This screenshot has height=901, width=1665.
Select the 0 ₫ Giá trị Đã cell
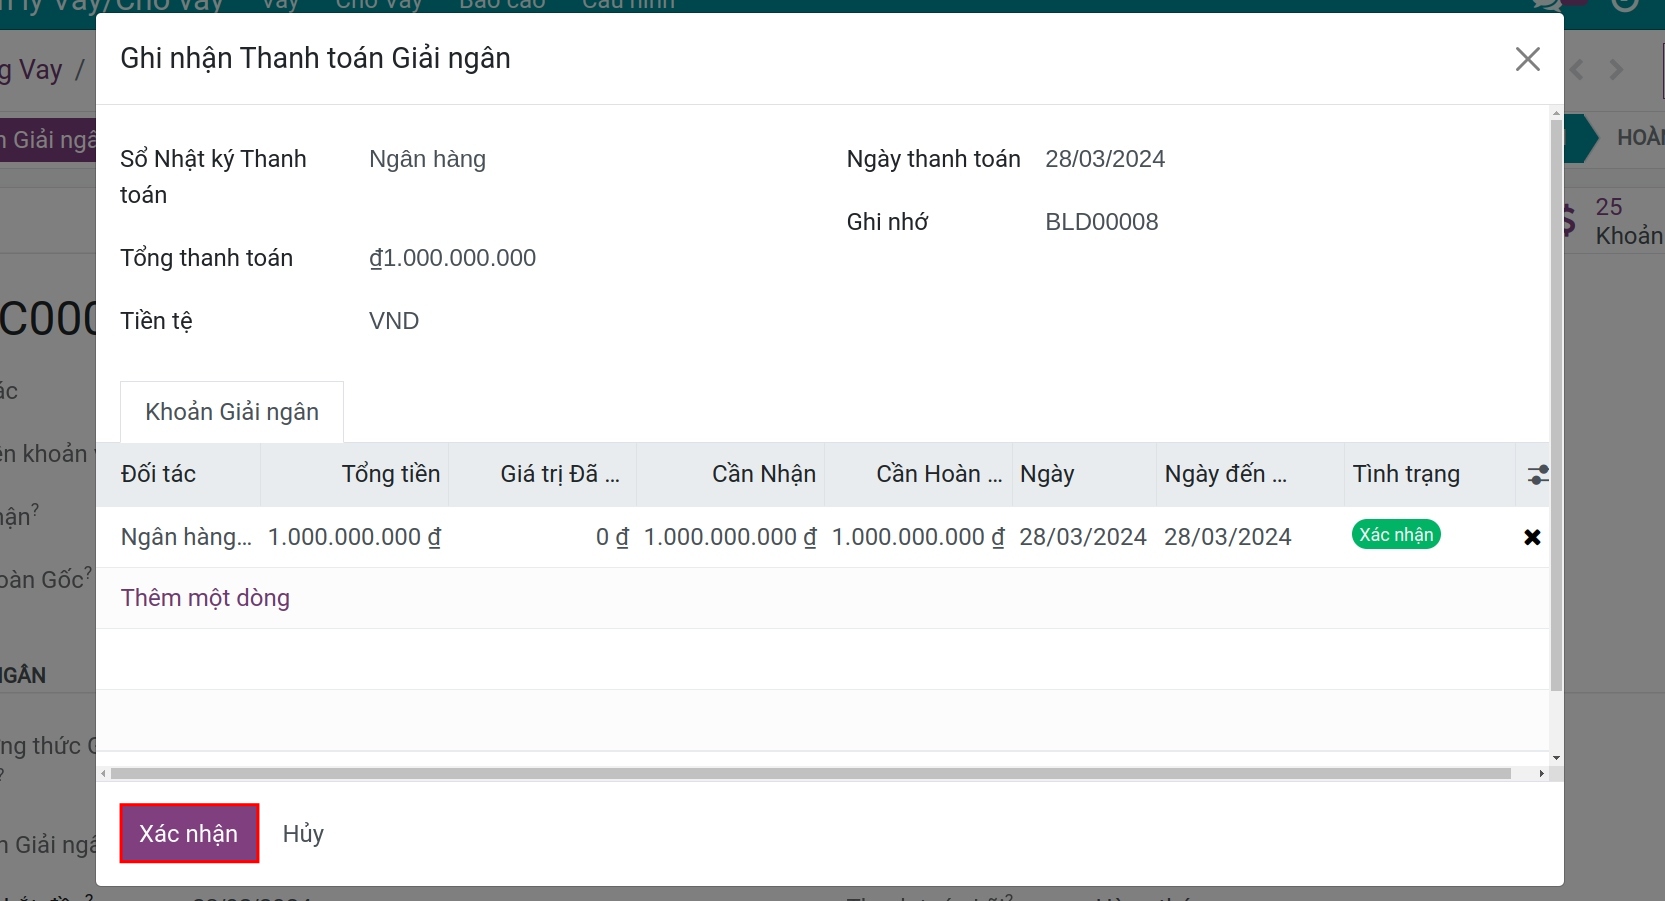543,537
